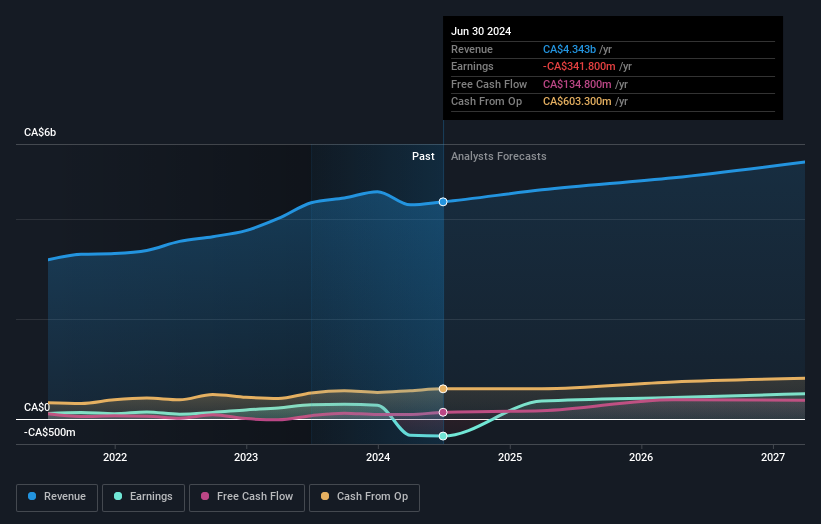Select the teal Earnings data point marker

coord(443,436)
